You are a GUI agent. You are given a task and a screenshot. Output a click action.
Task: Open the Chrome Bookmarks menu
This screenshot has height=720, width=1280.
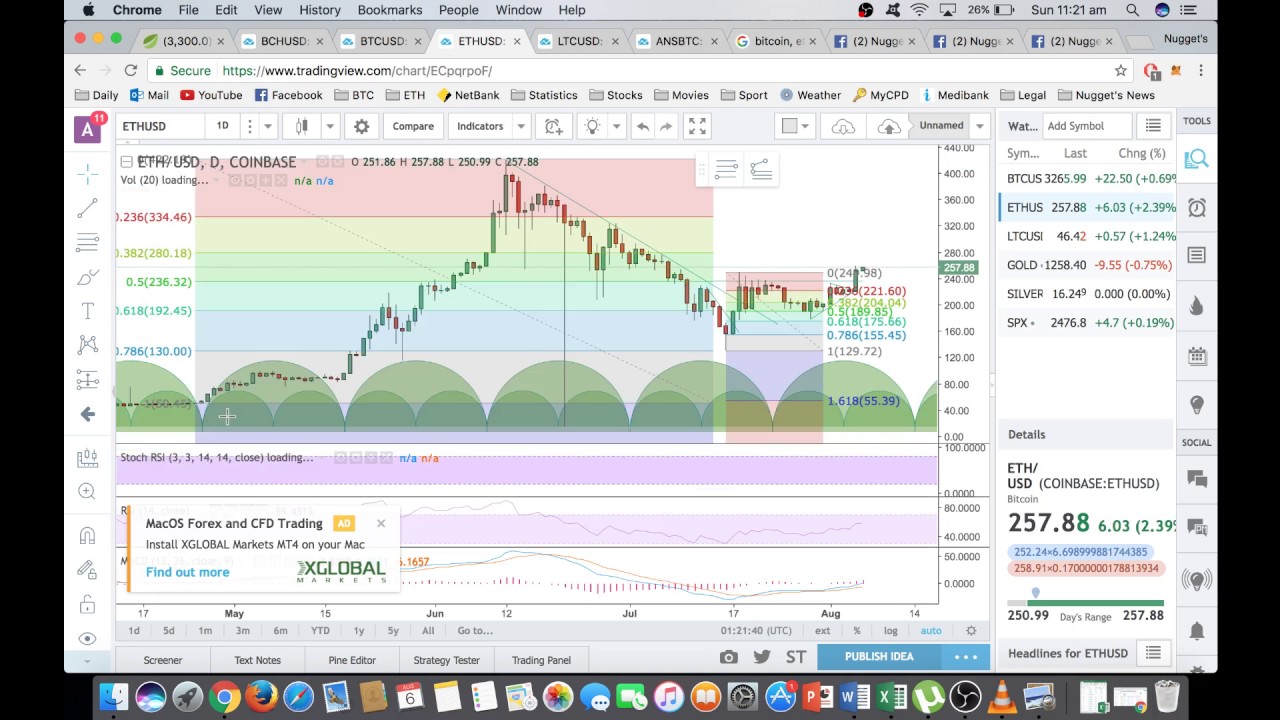[389, 10]
